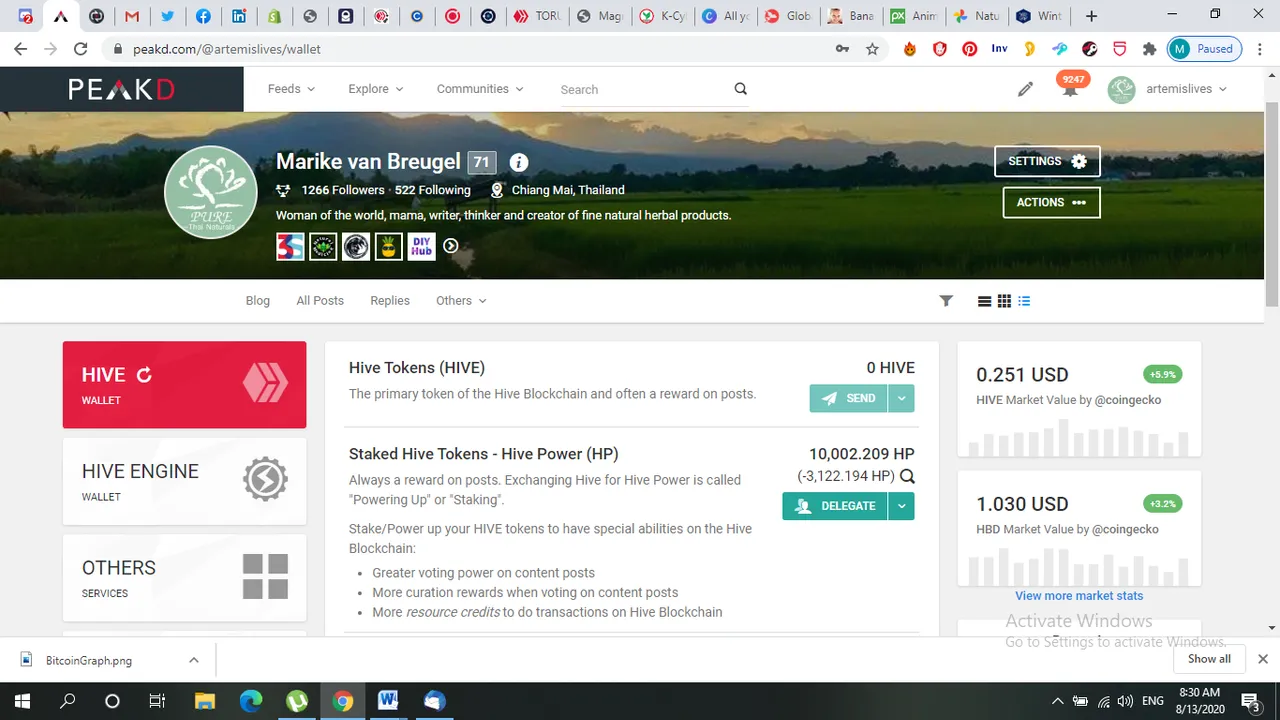Open the artemislives account menu chevron
Screen dimensions: 1280x720
1222,89
